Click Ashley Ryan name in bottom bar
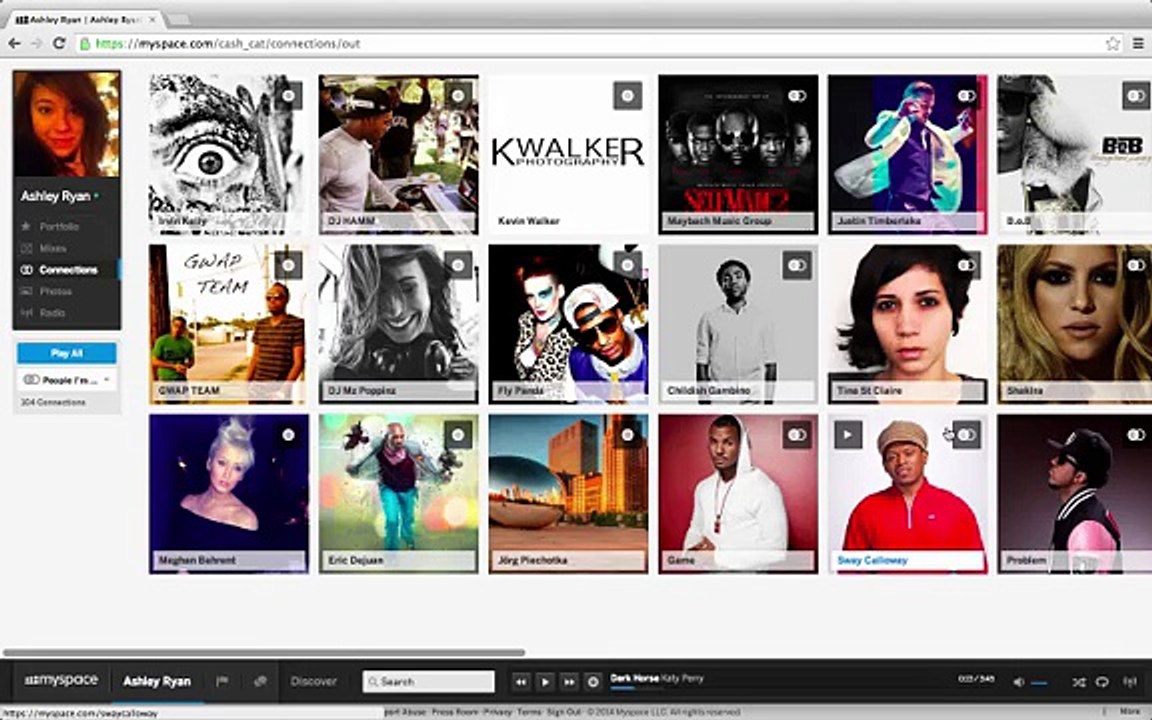Viewport: 1152px width, 720px height. pos(156,681)
